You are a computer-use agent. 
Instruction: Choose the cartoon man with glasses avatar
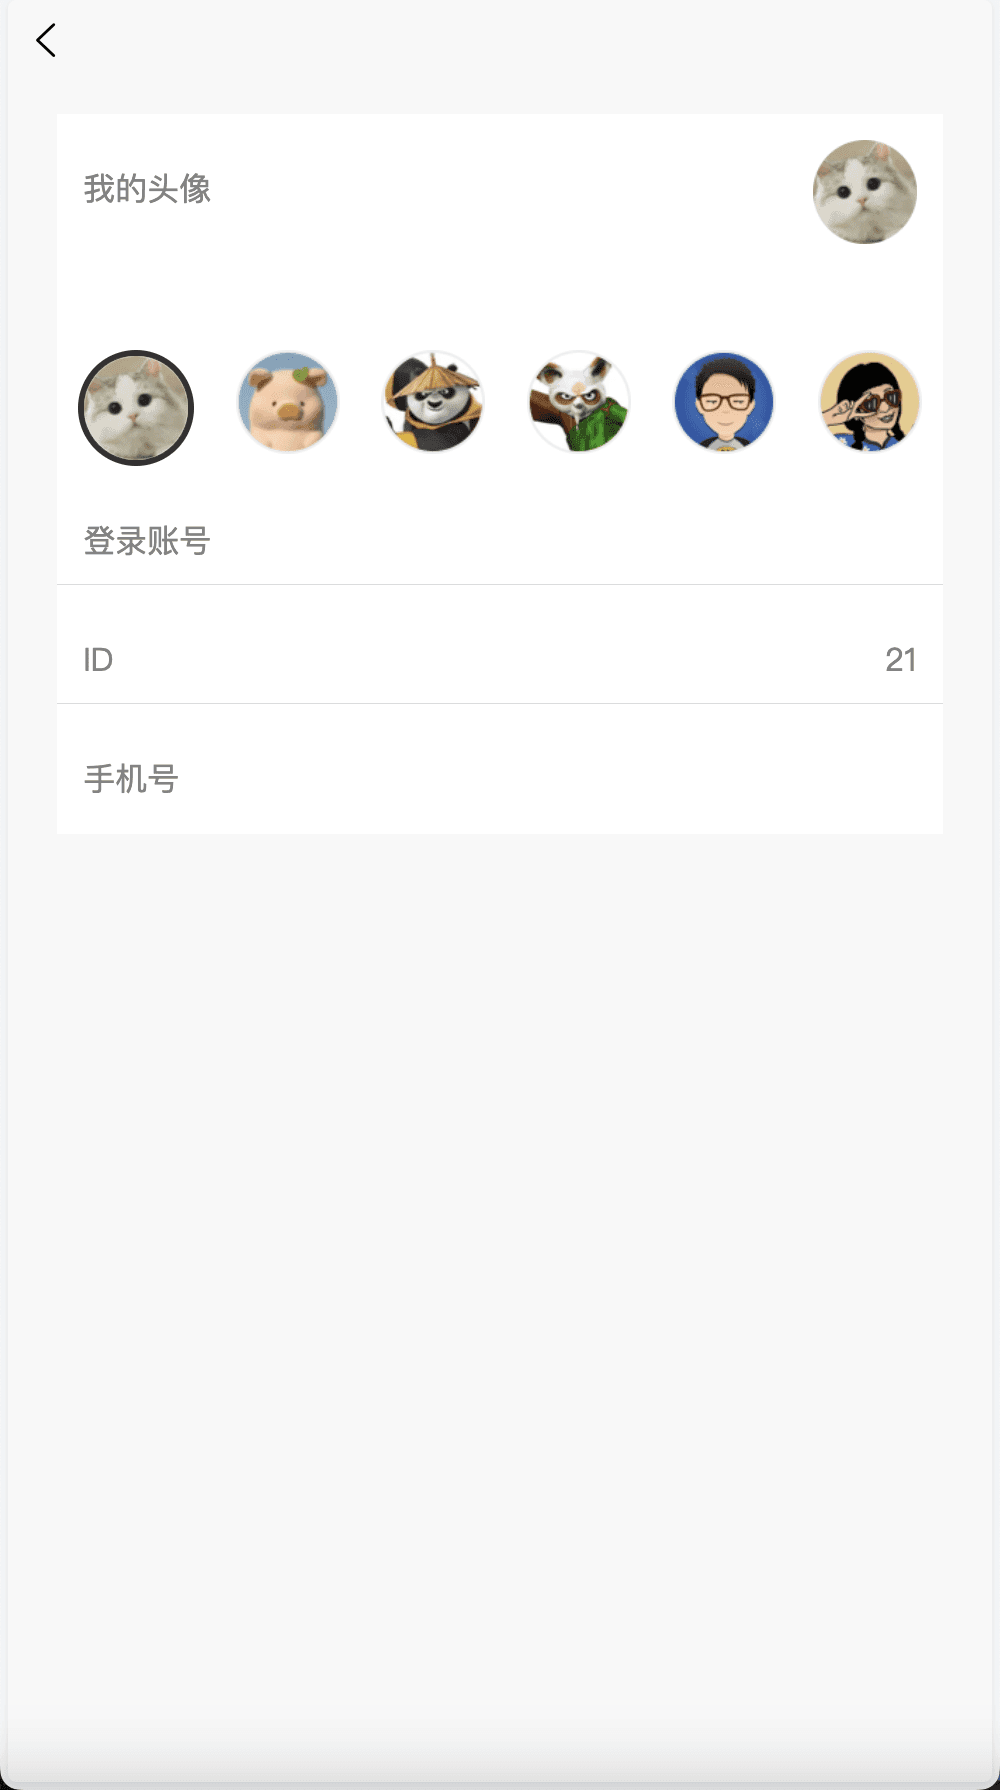pyautogui.click(x=724, y=402)
